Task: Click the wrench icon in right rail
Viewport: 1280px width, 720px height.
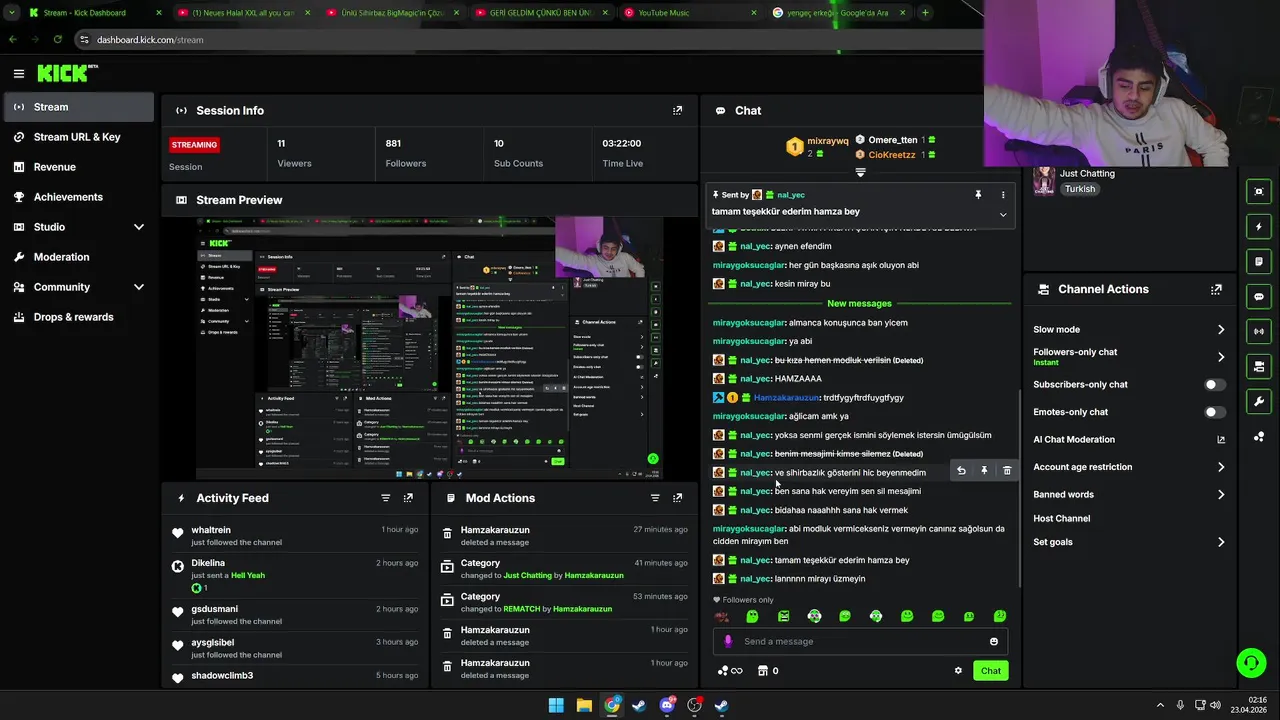Action: coord(1258,401)
